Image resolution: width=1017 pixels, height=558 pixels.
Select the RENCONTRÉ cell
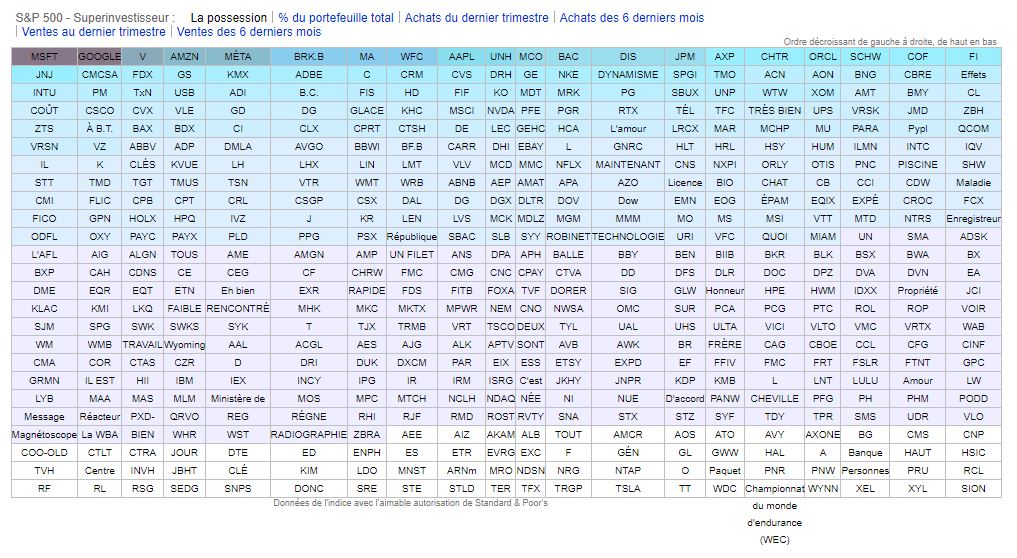[x=237, y=309]
